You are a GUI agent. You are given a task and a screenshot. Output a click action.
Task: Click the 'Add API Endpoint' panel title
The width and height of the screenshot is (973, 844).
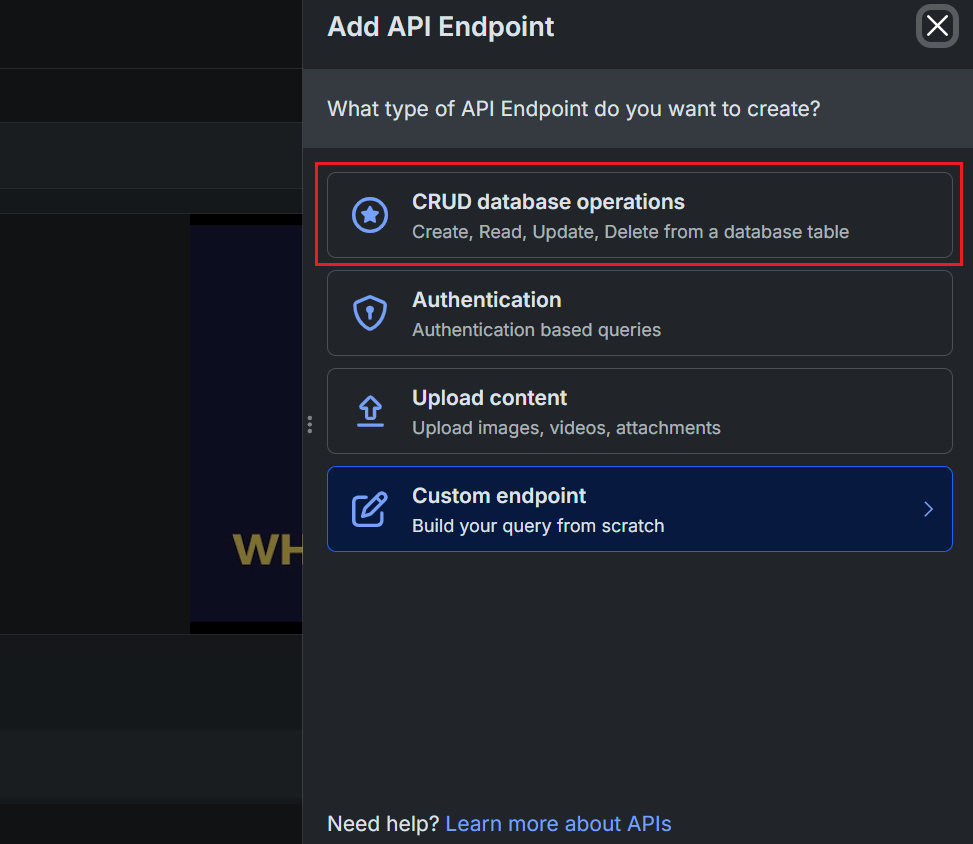(441, 27)
